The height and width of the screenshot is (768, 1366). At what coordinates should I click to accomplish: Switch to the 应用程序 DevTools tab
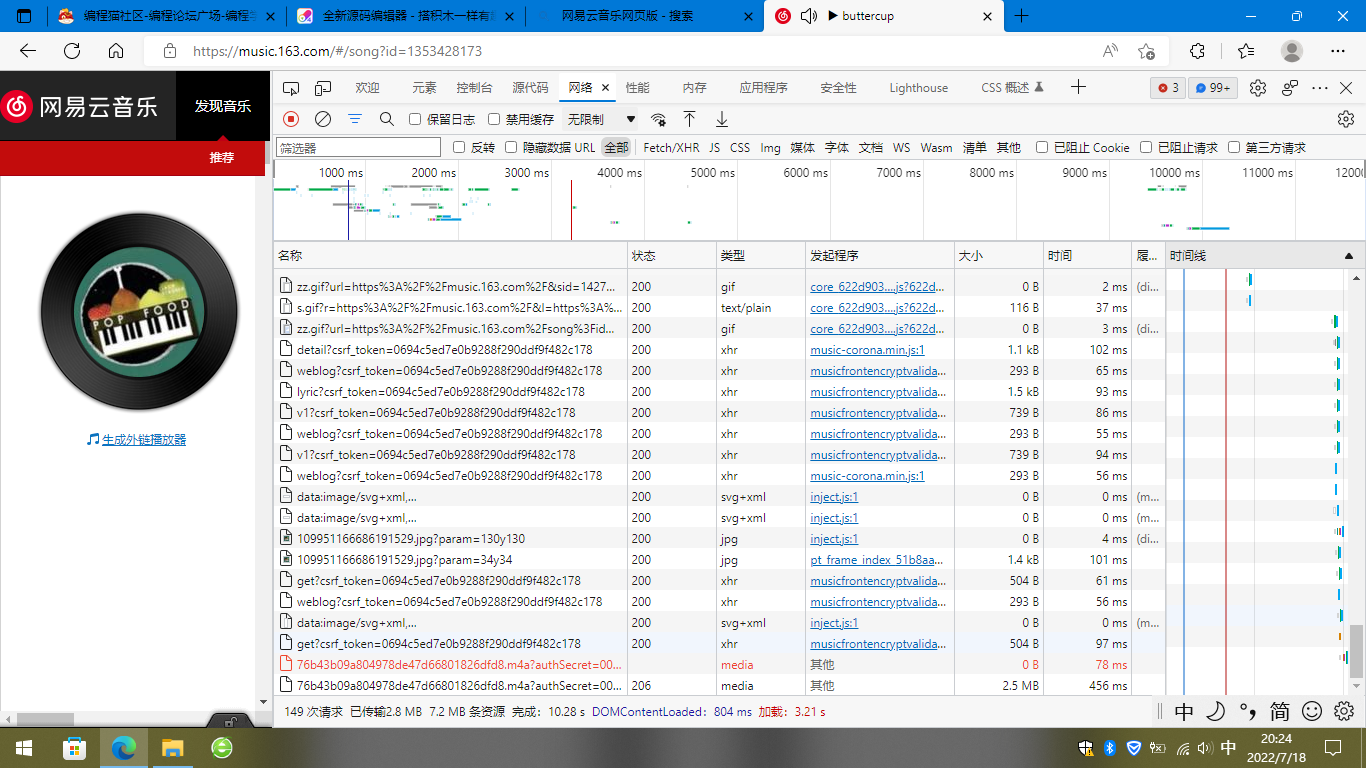[763, 88]
